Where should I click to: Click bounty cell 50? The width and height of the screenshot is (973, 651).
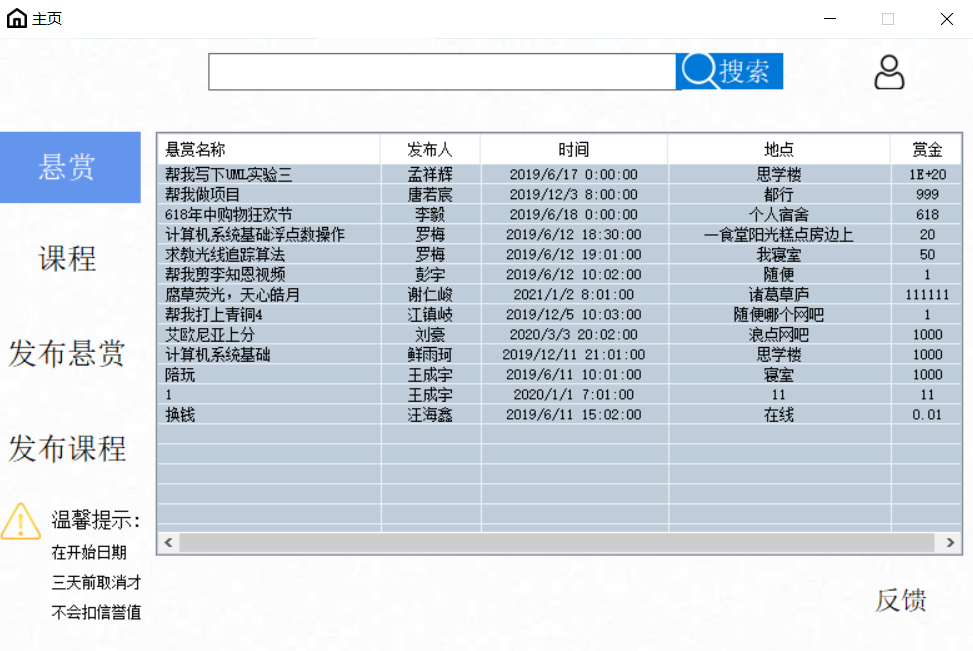(x=928, y=254)
